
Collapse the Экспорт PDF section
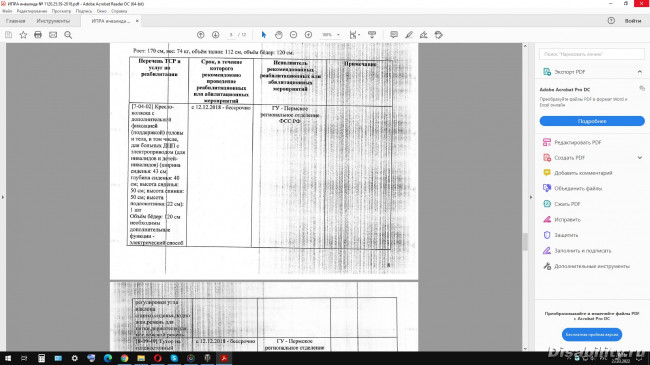(x=640, y=72)
